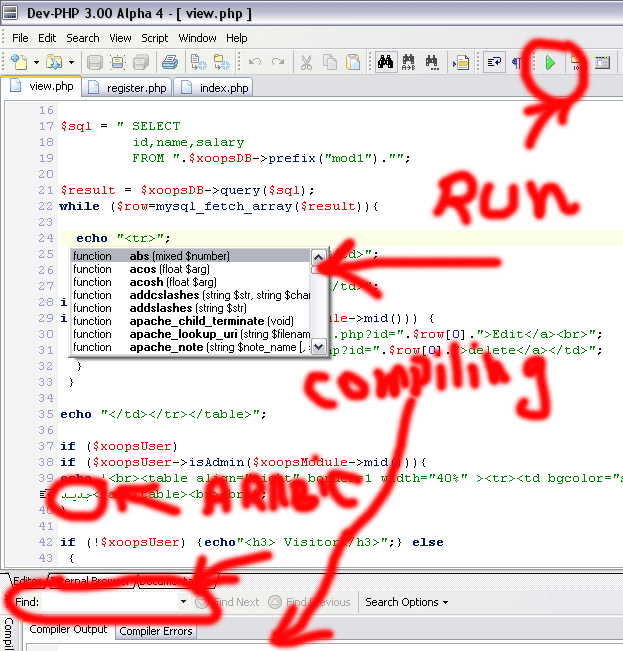
Task: Switch to the index.php tab
Action: (214, 88)
